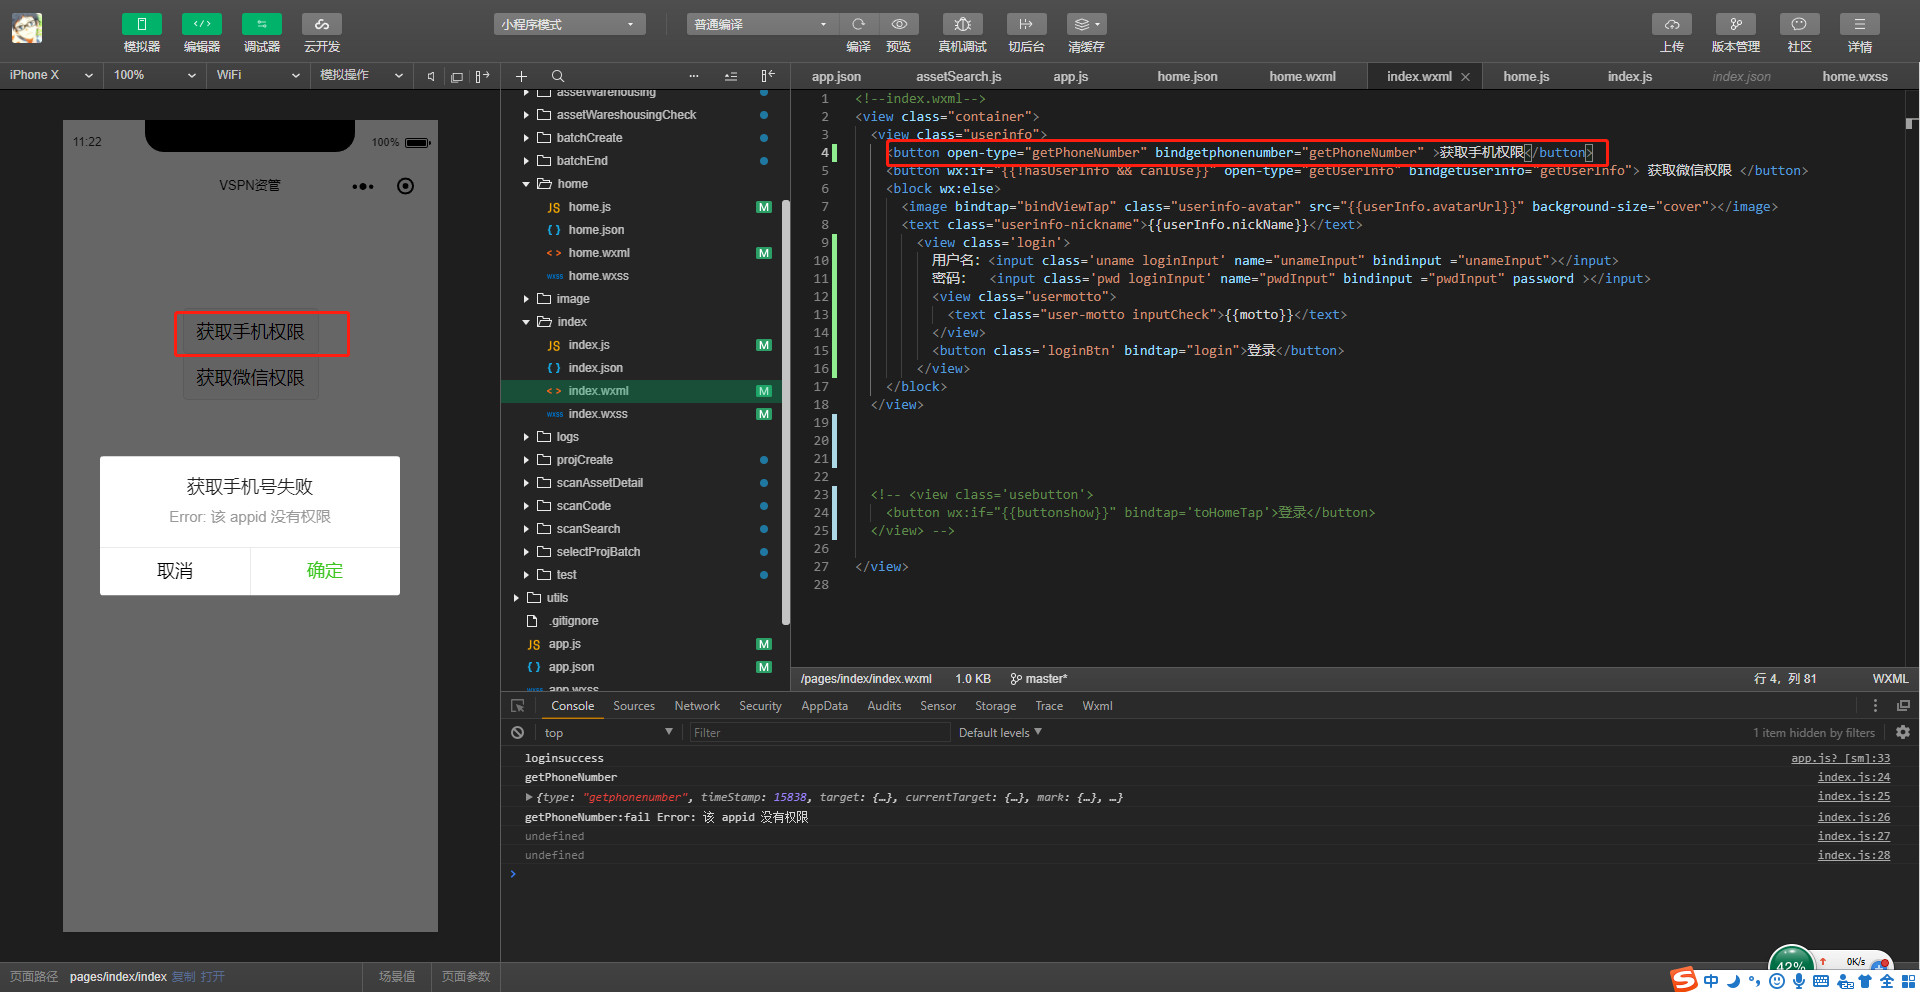Toggle the 调试器 debugger panel button
The image size is (1920, 992).
click(261, 25)
